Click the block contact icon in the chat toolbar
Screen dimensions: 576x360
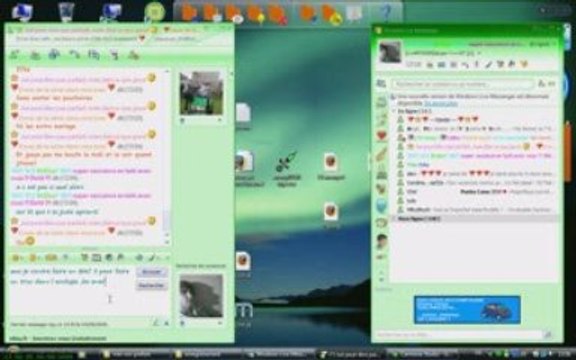click(133, 55)
